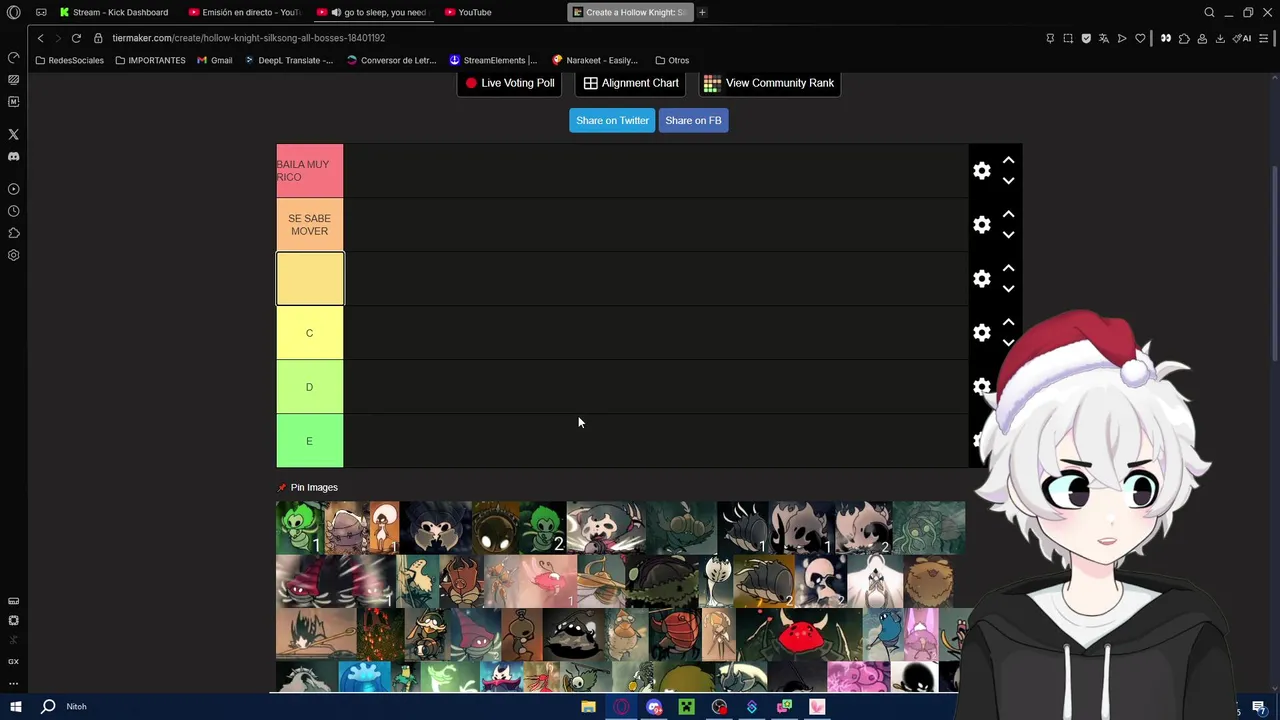This screenshot has width=1280, height=720.
Task: Switch to the plain YouTube tab
Action: (x=468, y=12)
